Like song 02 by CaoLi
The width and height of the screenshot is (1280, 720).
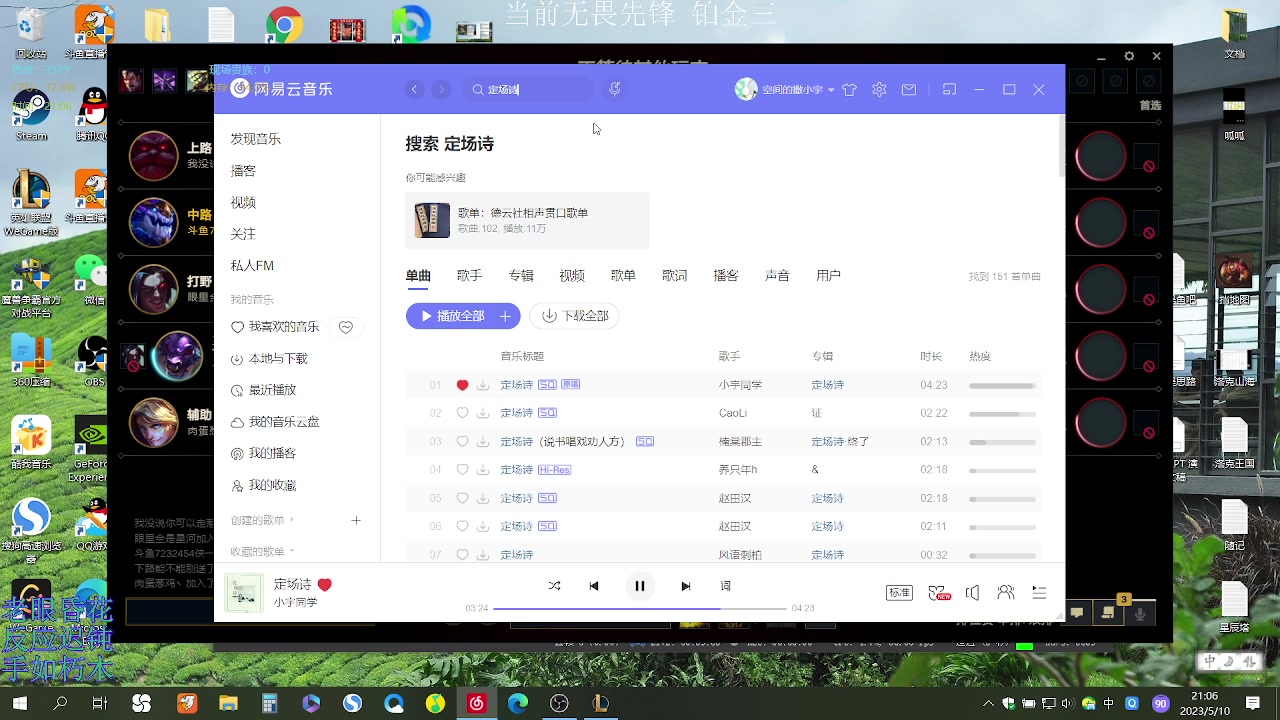point(462,413)
